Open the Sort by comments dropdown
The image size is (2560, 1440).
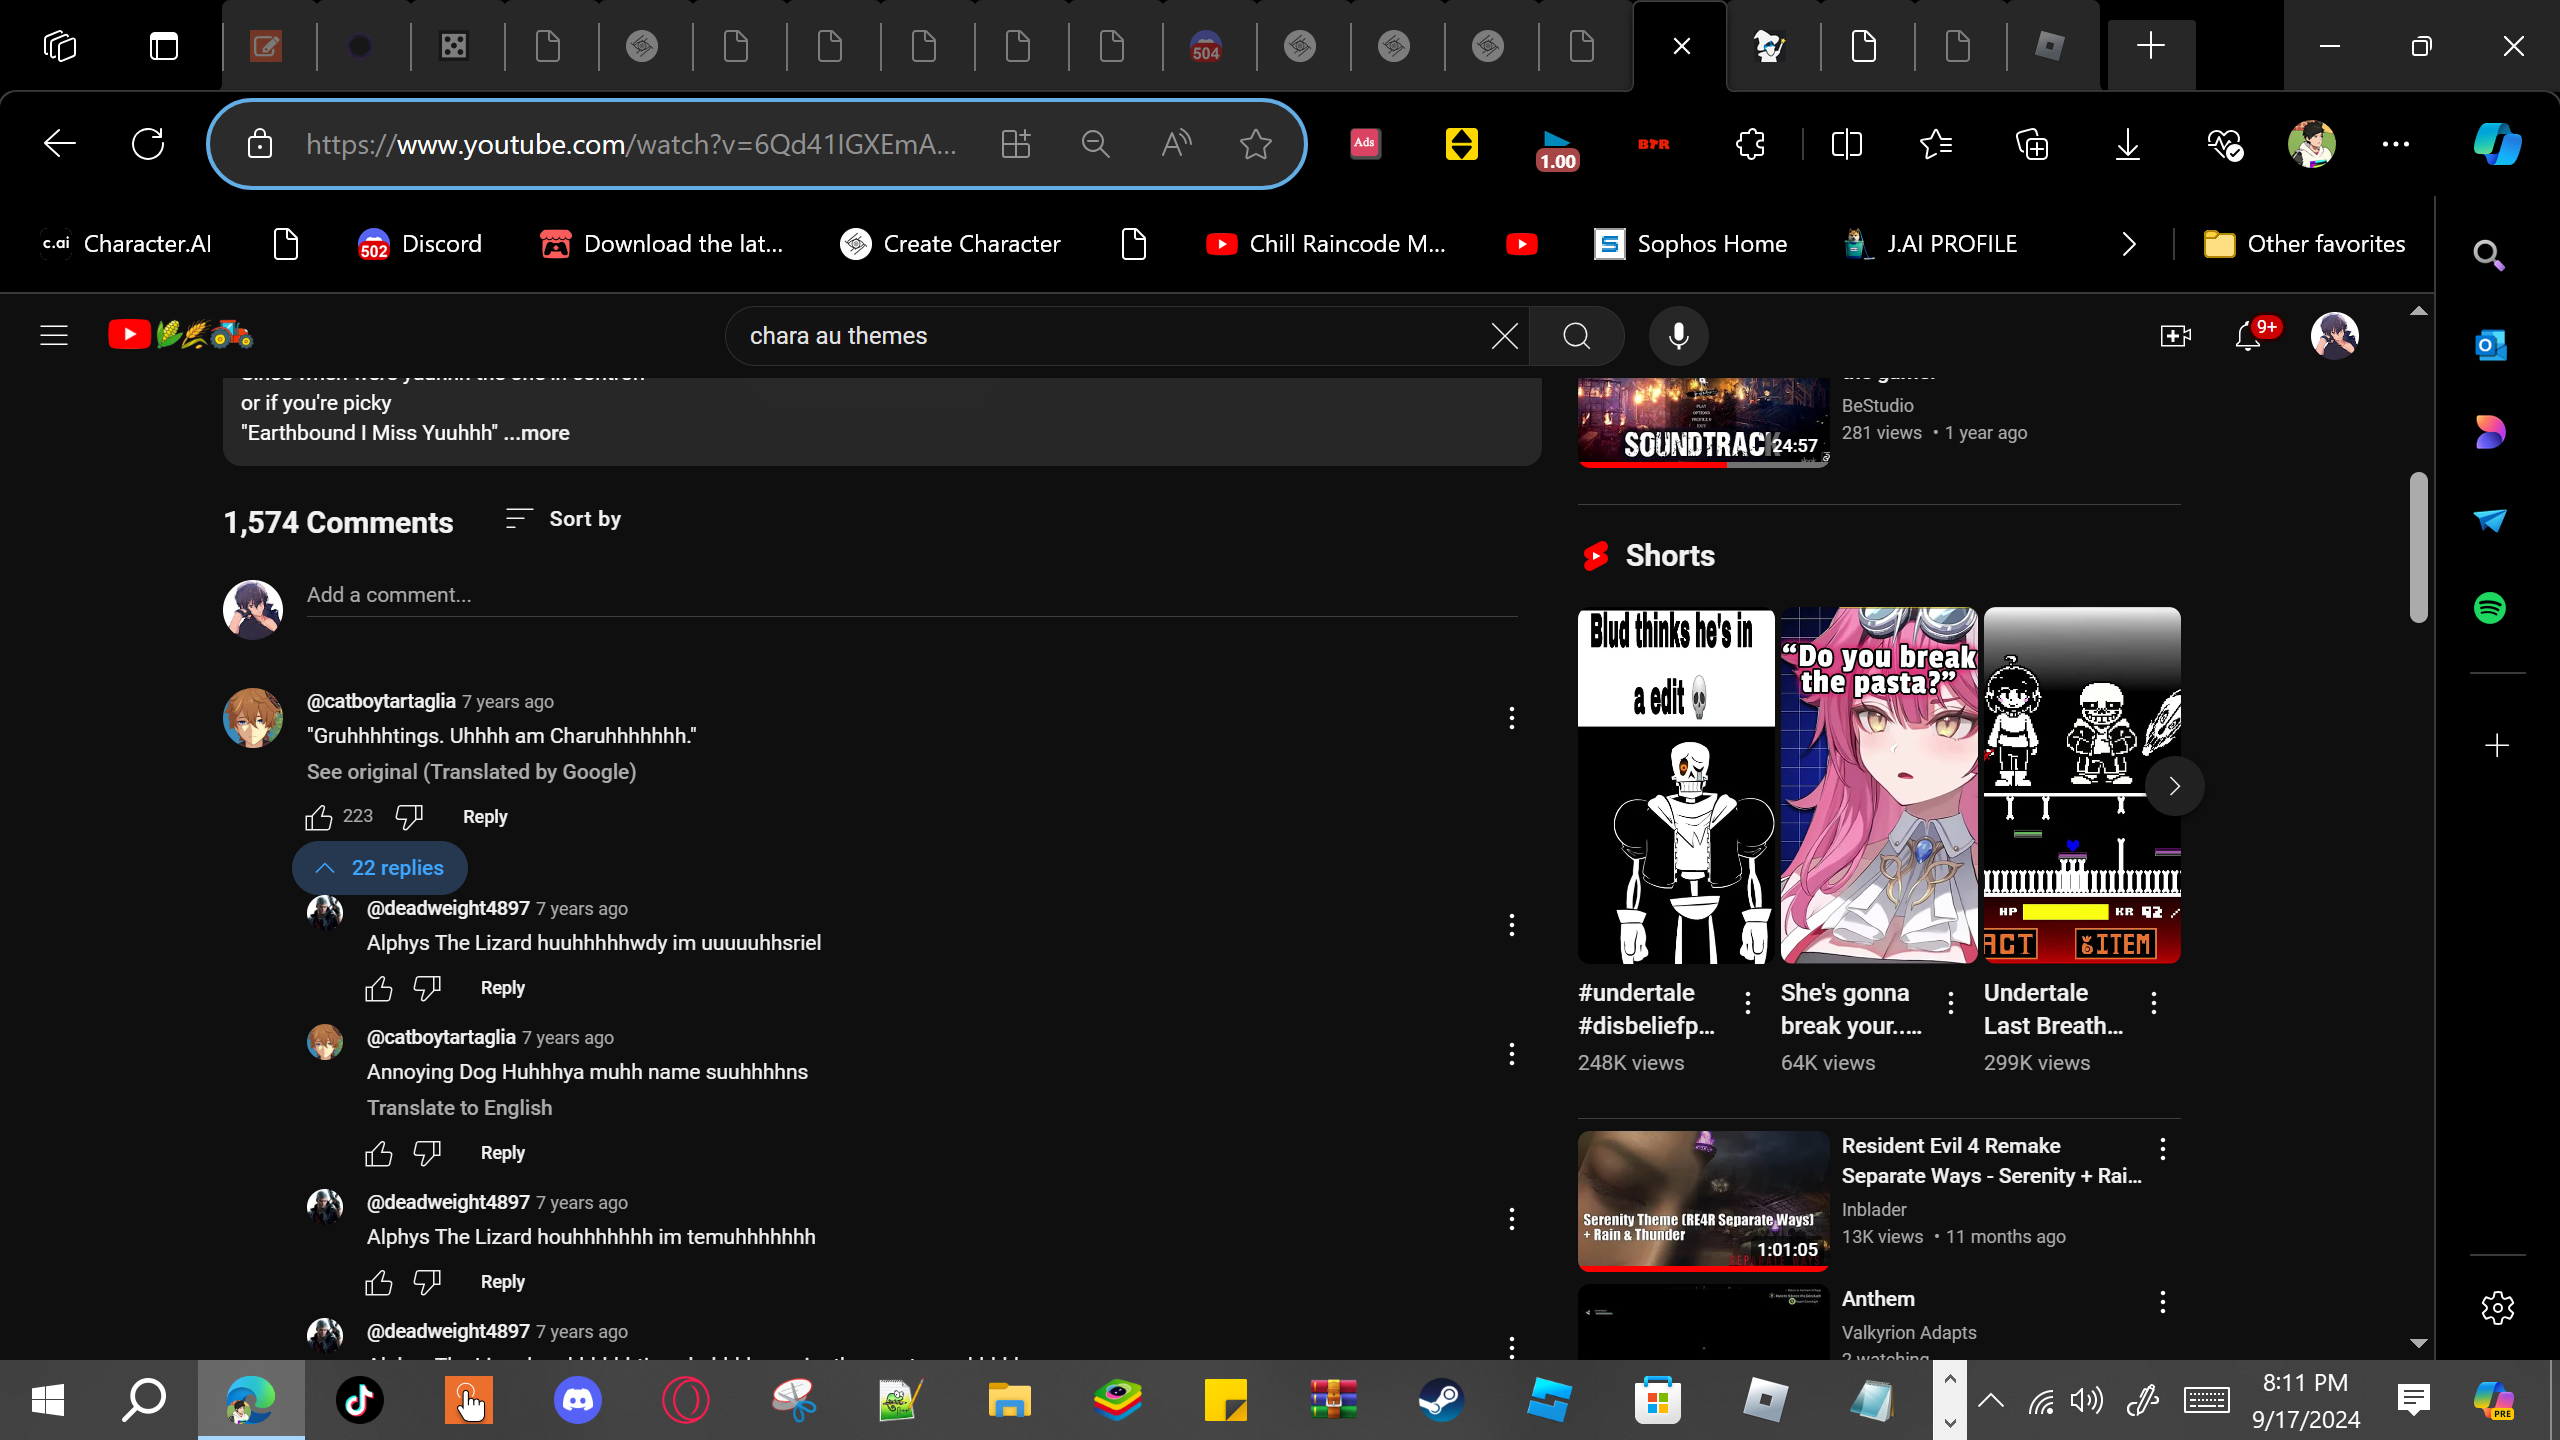[x=564, y=519]
